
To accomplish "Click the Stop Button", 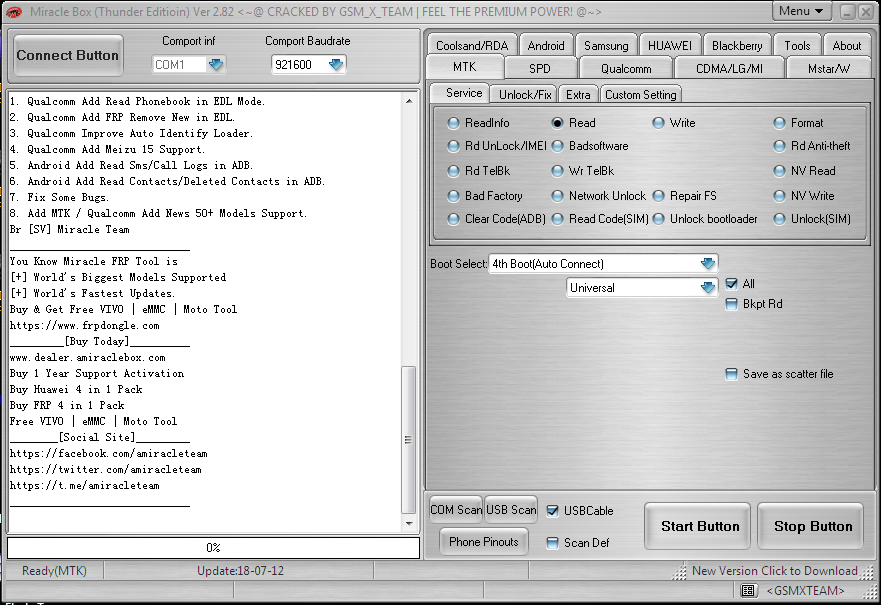I will [810, 526].
